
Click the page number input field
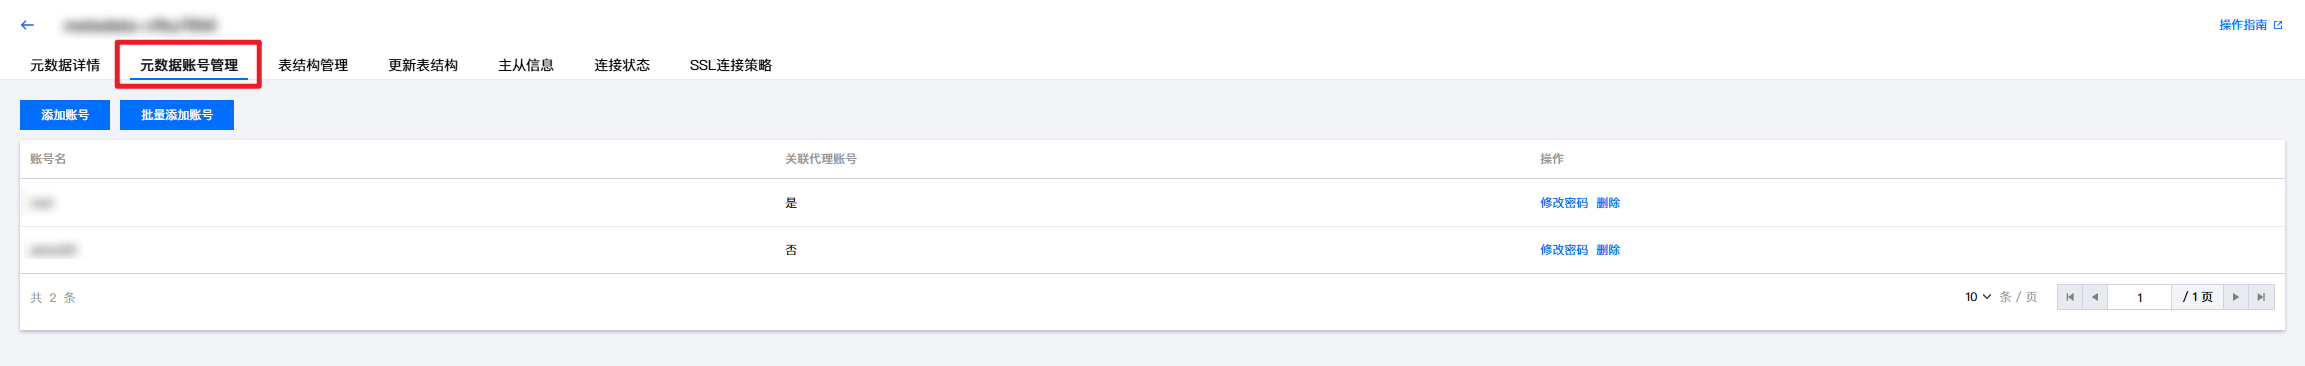2140,297
